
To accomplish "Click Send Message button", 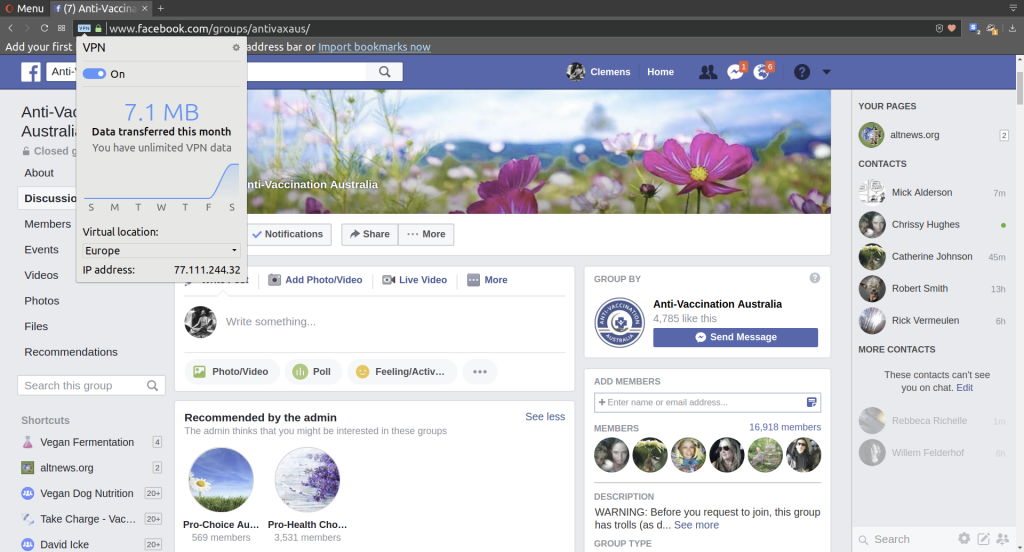I will point(735,337).
